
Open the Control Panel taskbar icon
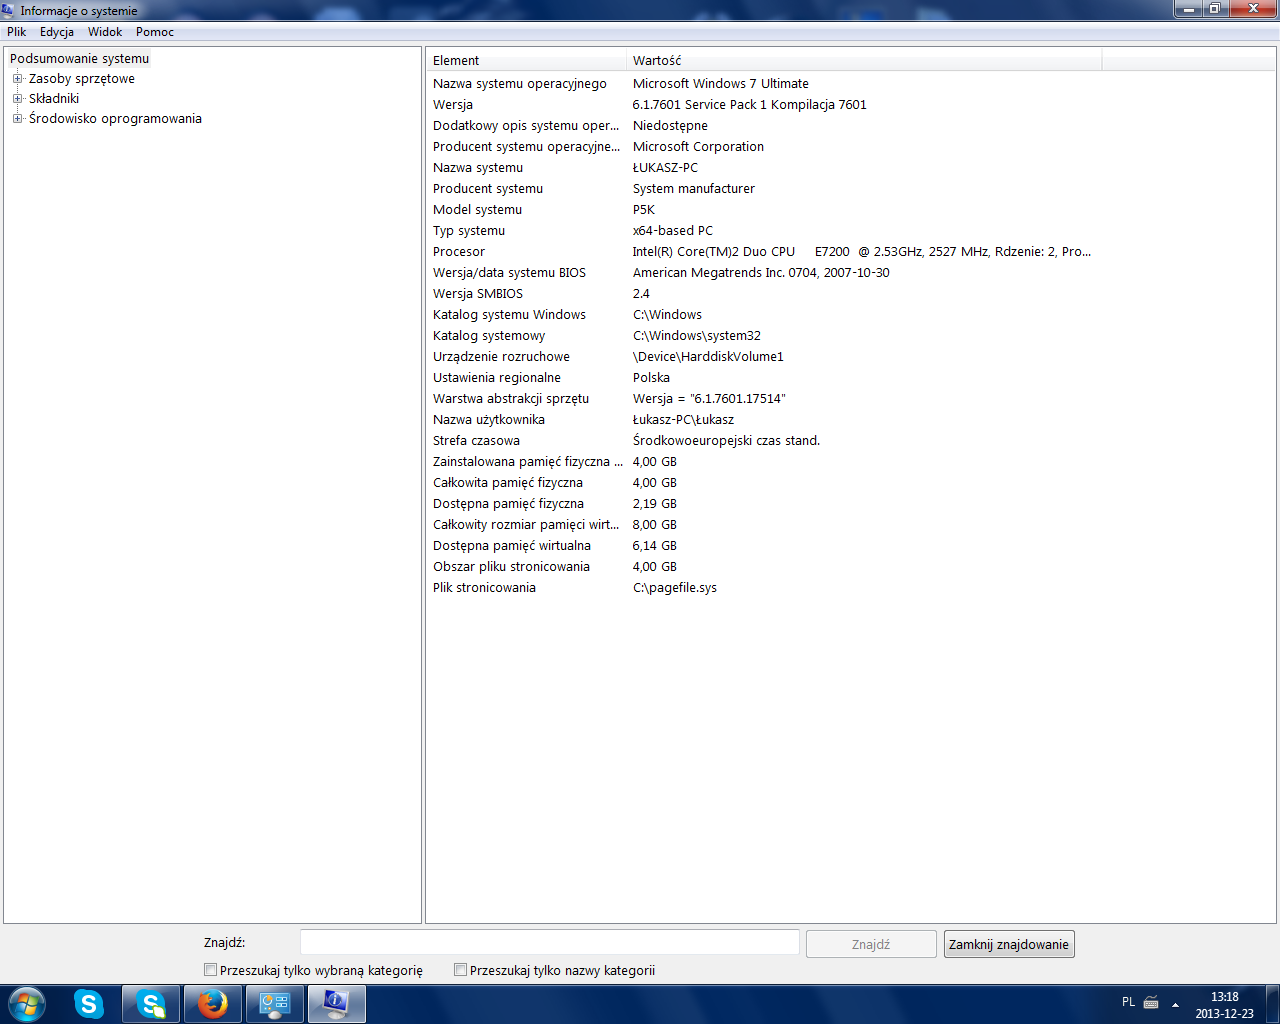coord(274,1004)
